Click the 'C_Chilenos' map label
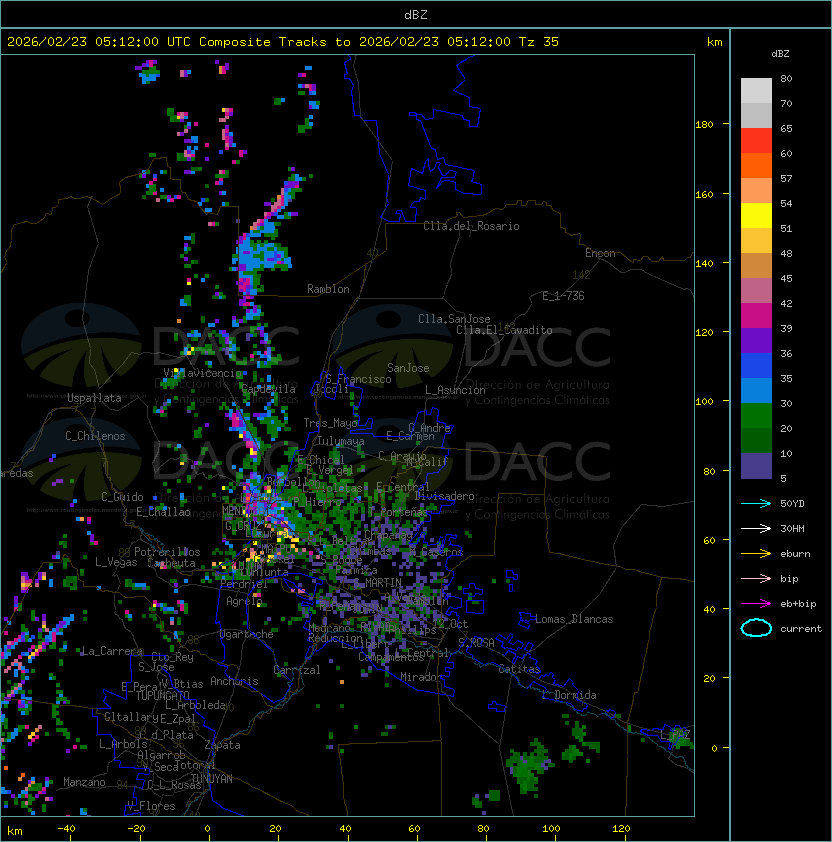The width and height of the screenshot is (832, 842). tap(95, 436)
